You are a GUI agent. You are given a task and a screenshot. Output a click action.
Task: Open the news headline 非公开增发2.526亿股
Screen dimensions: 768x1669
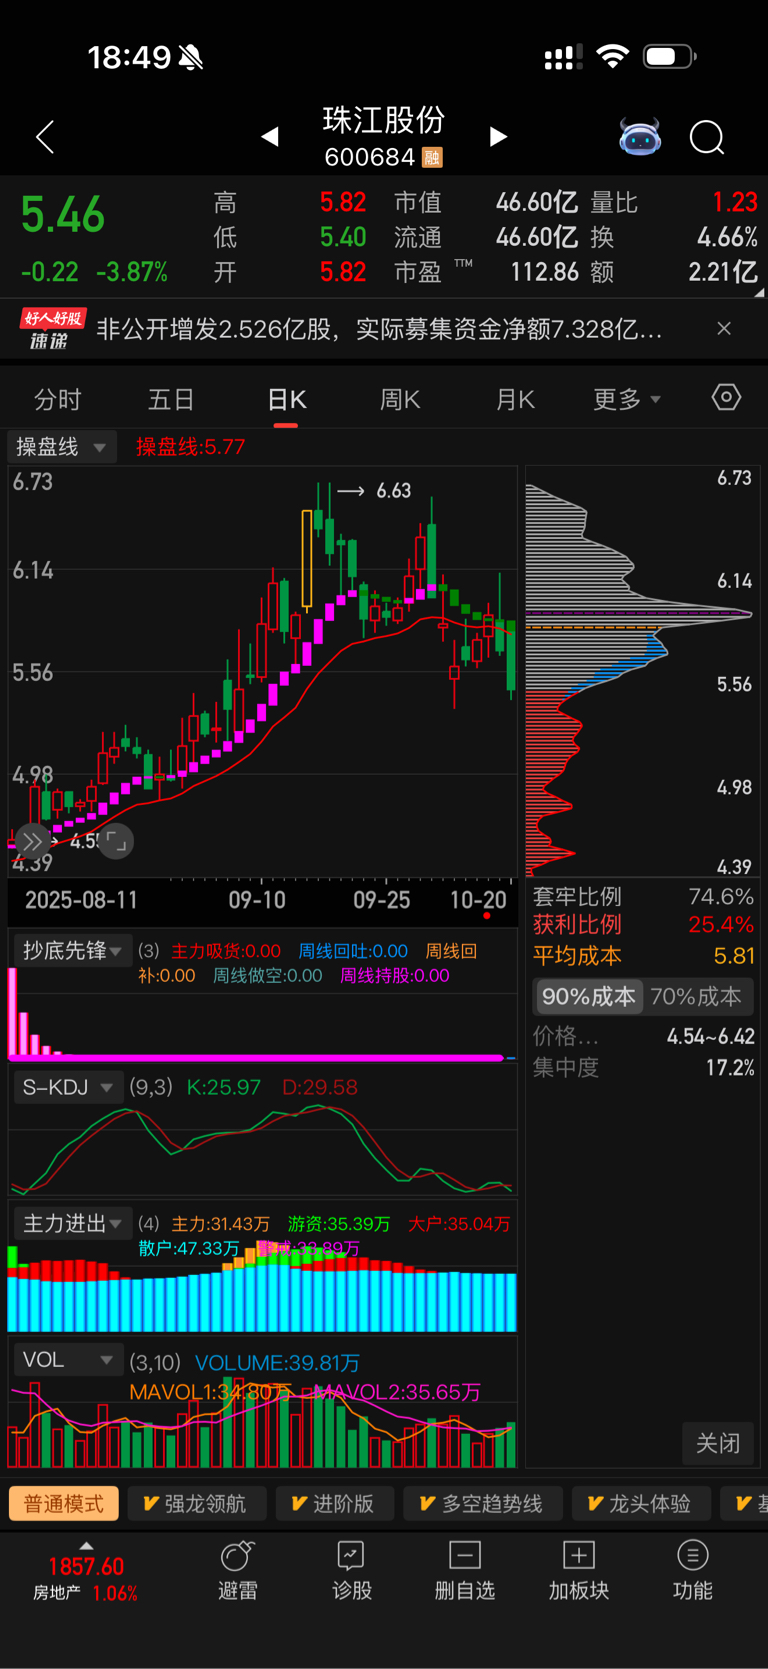click(x=379, y=329)
